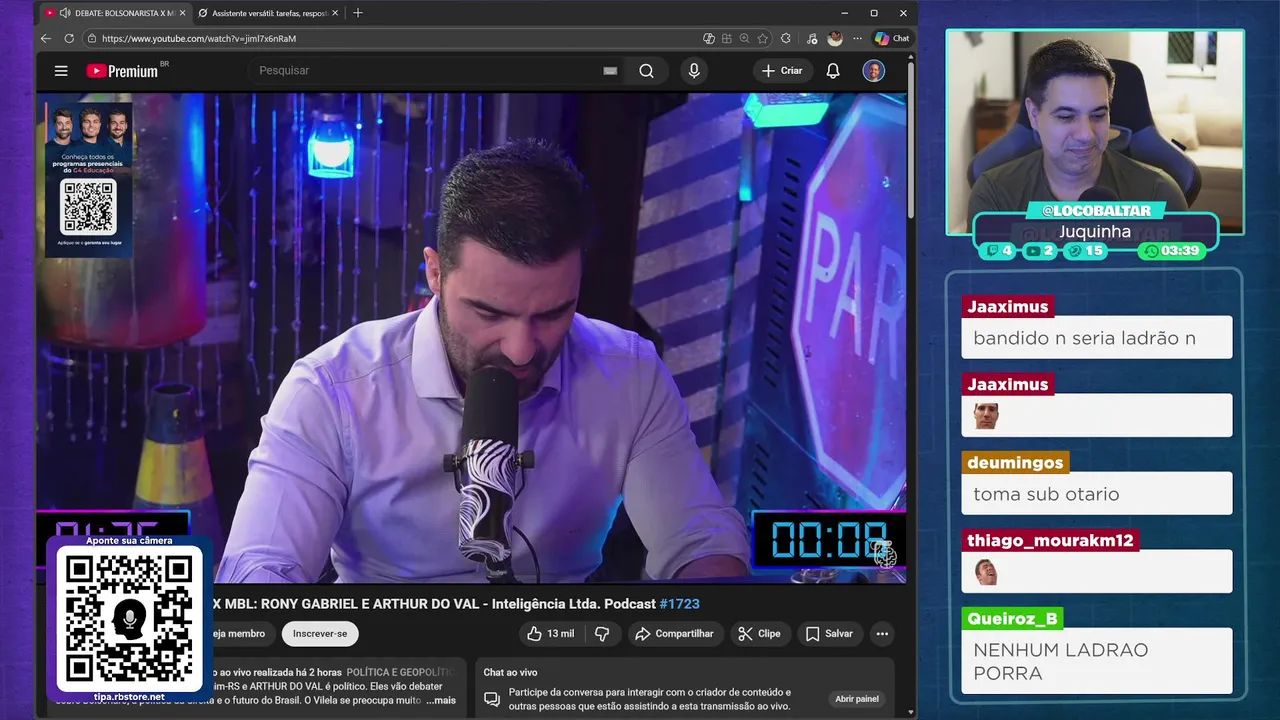Create a Clipe from the video
The image size is (1280, 720).
tap(759, 634)
